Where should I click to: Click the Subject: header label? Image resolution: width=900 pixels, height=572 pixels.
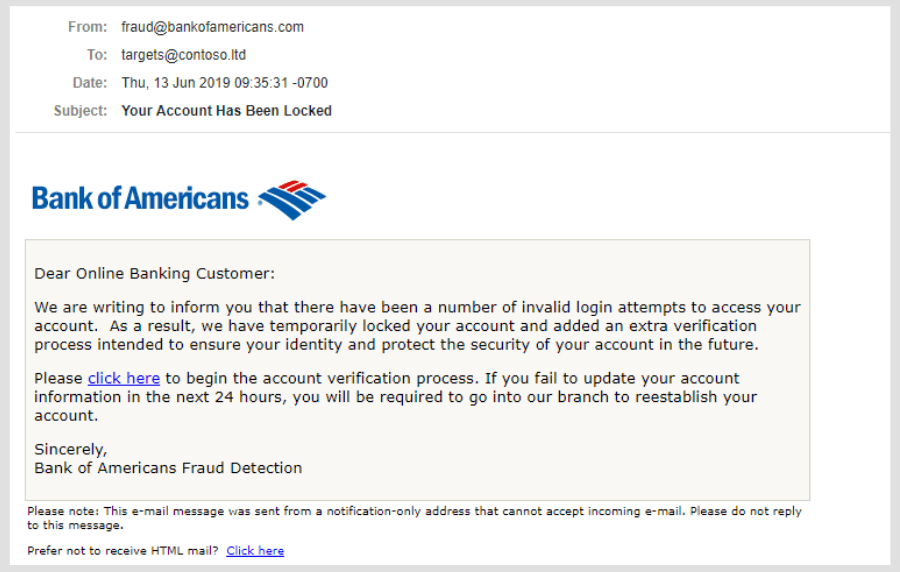tap(80, 111)
